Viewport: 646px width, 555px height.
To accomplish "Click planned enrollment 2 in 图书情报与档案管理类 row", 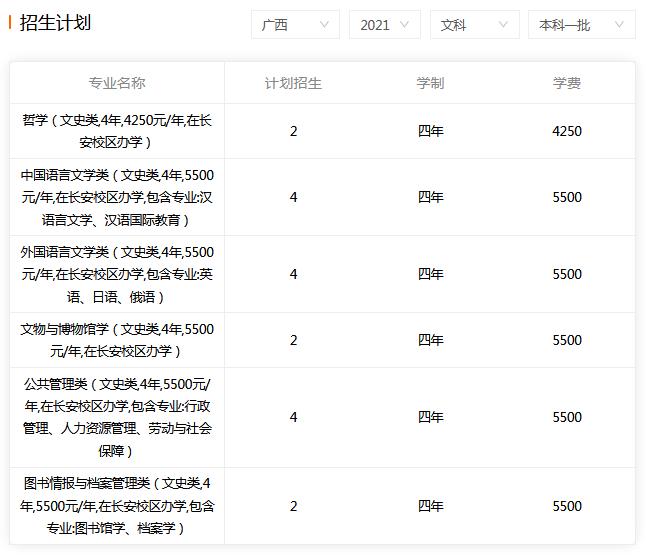I will [x=293, y=506].
